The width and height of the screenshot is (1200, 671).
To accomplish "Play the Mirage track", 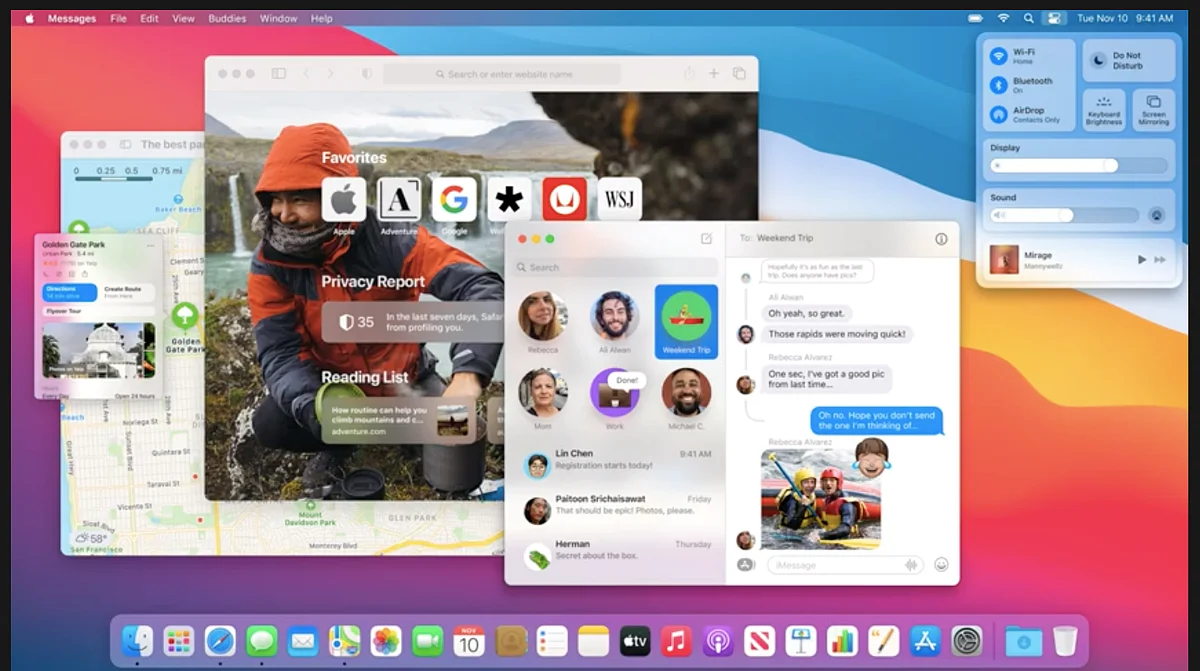I will (x=1142, y=260).
